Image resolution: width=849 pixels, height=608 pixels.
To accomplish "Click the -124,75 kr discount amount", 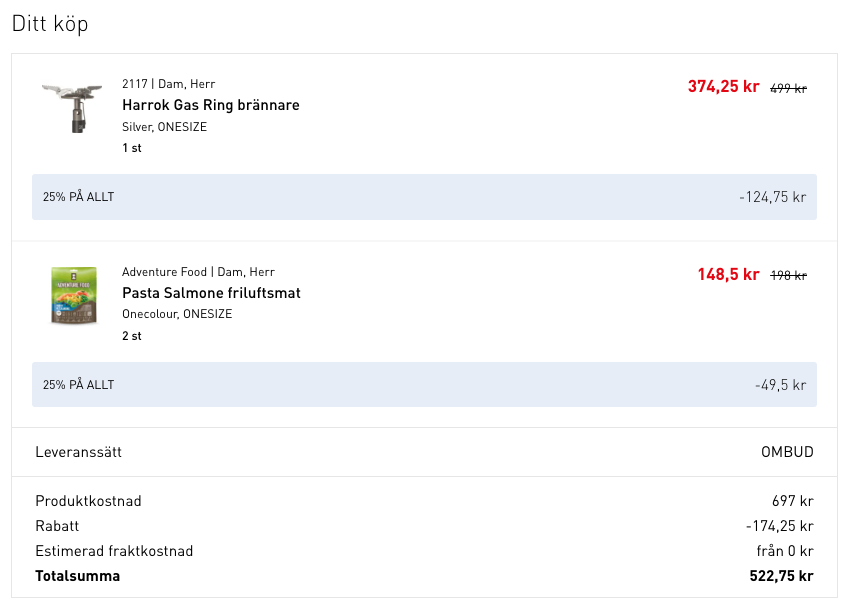I will [772, 197].
